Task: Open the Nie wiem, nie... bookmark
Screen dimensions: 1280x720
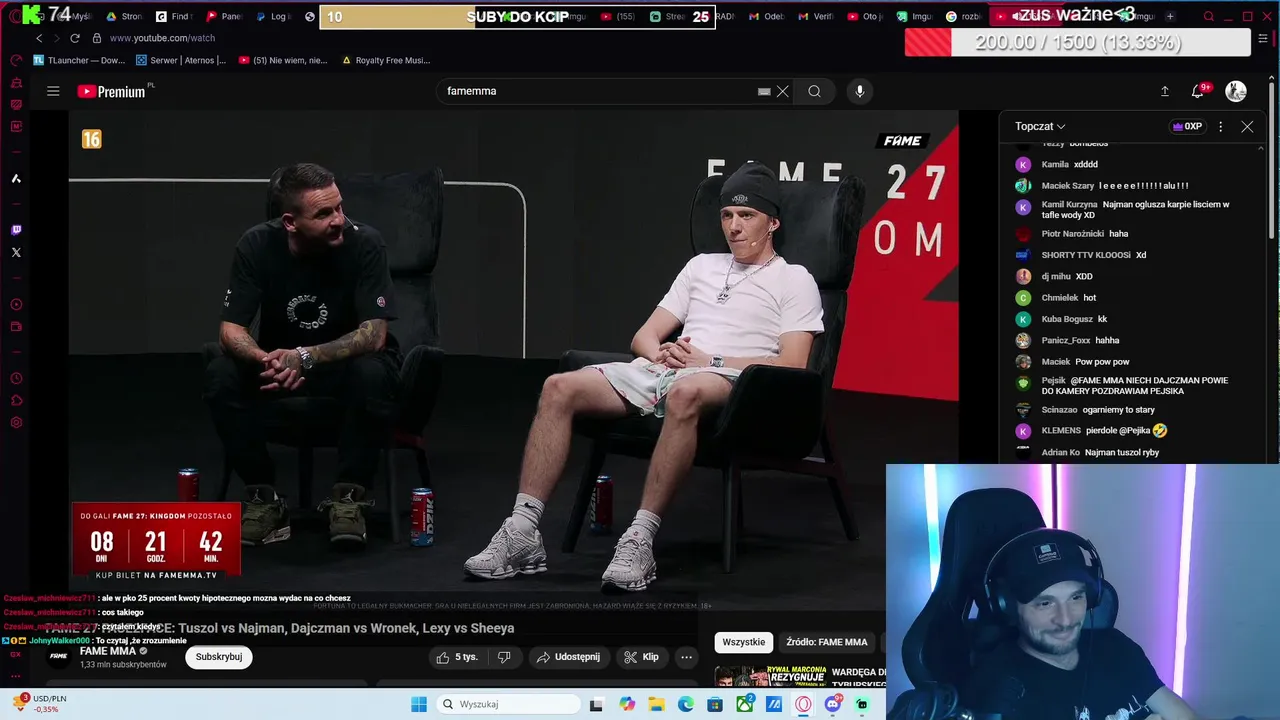Action: 283,60
